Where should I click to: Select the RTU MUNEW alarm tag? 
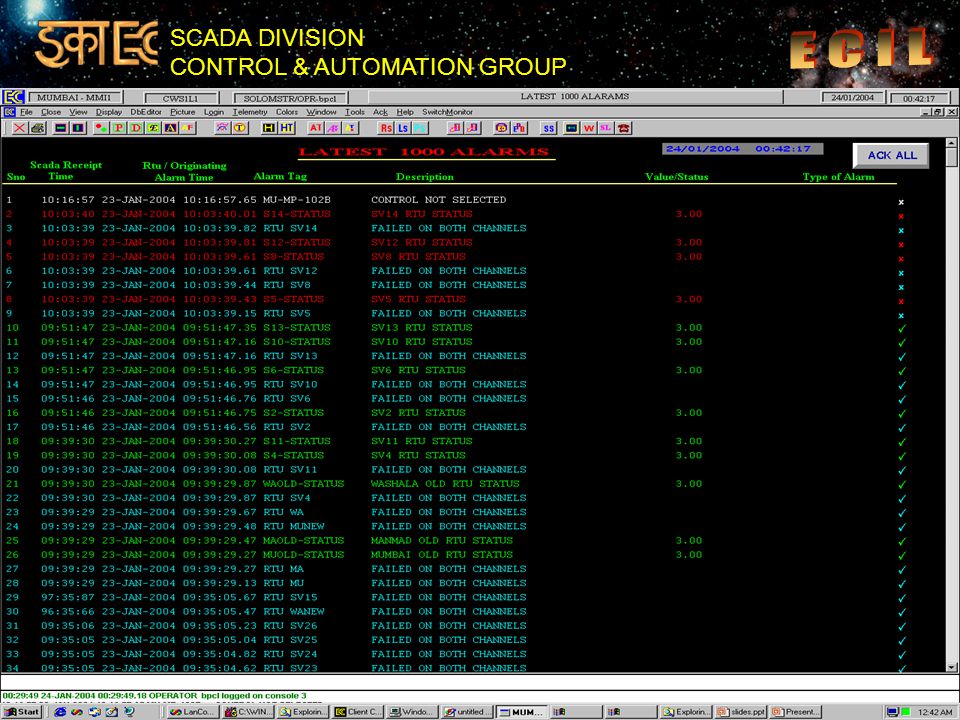294,527
